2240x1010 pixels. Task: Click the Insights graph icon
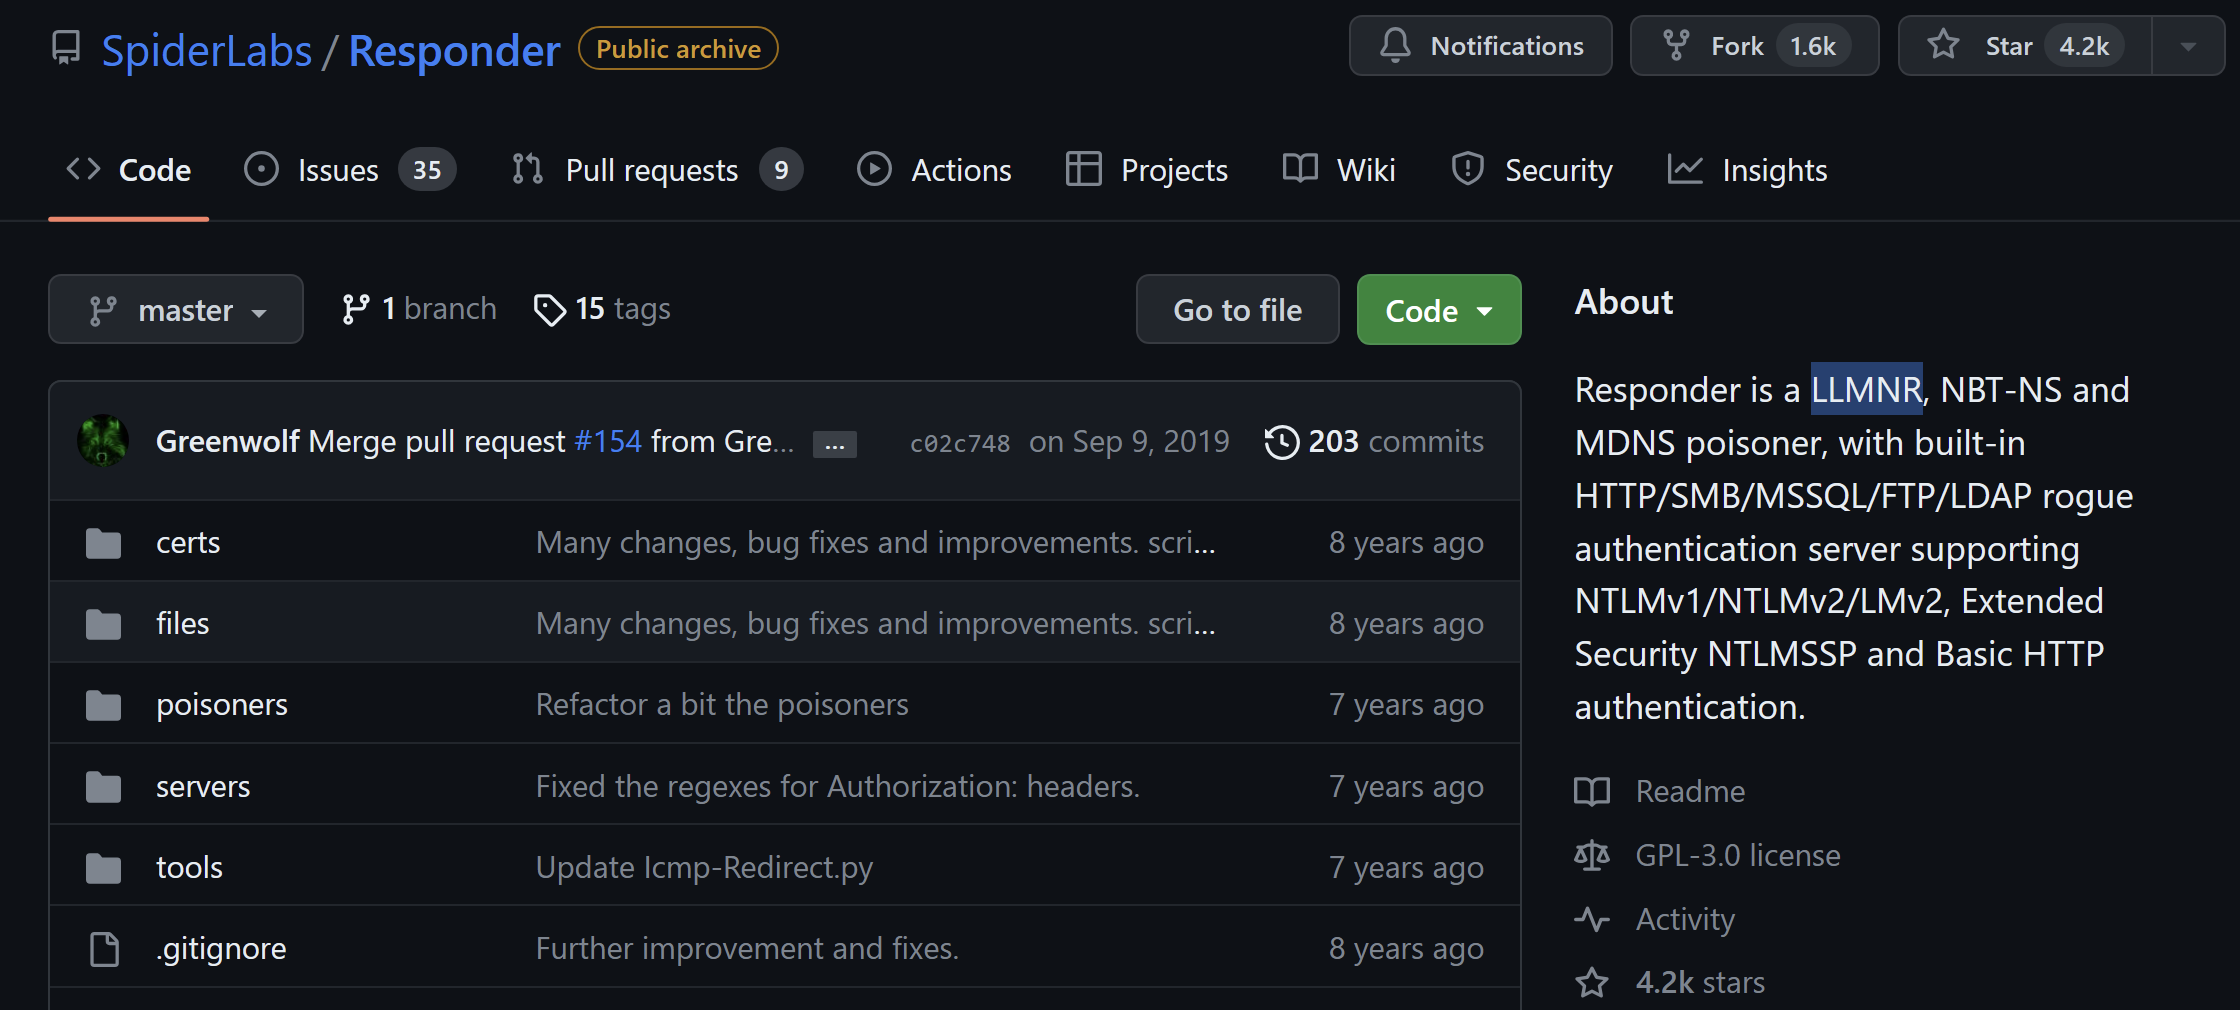pos(1685,169)
